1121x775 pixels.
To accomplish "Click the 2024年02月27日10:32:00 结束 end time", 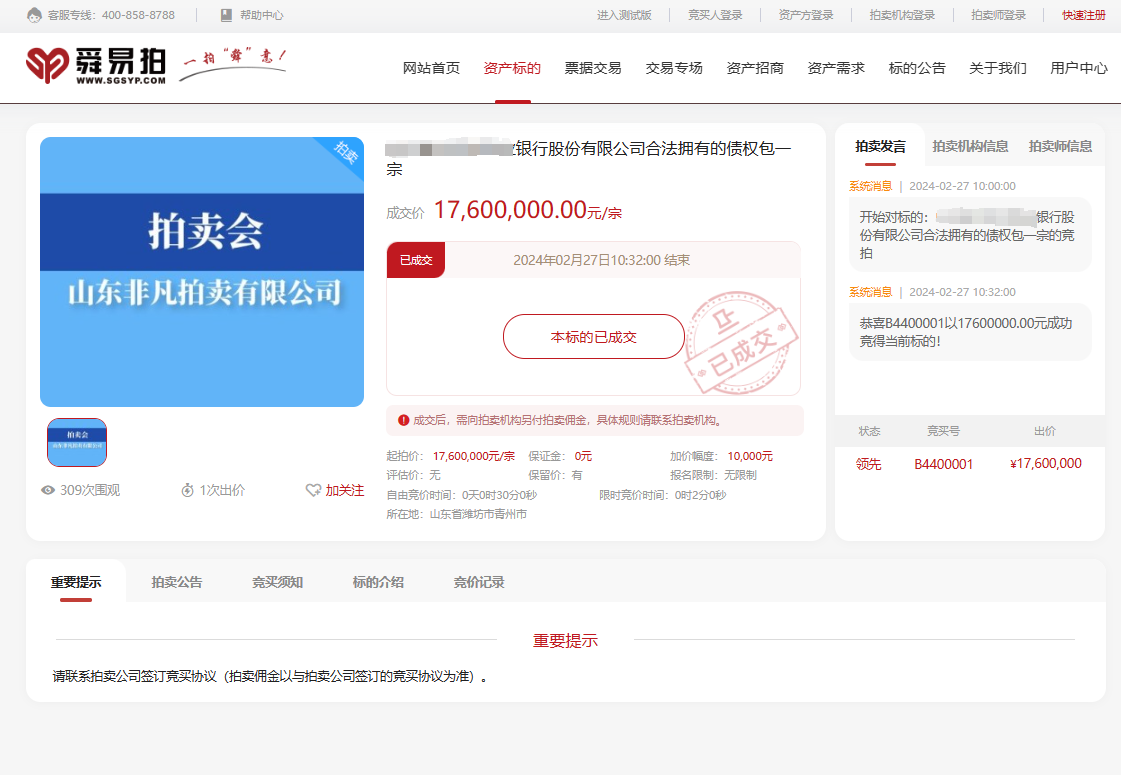I will (x=601, y=260).
